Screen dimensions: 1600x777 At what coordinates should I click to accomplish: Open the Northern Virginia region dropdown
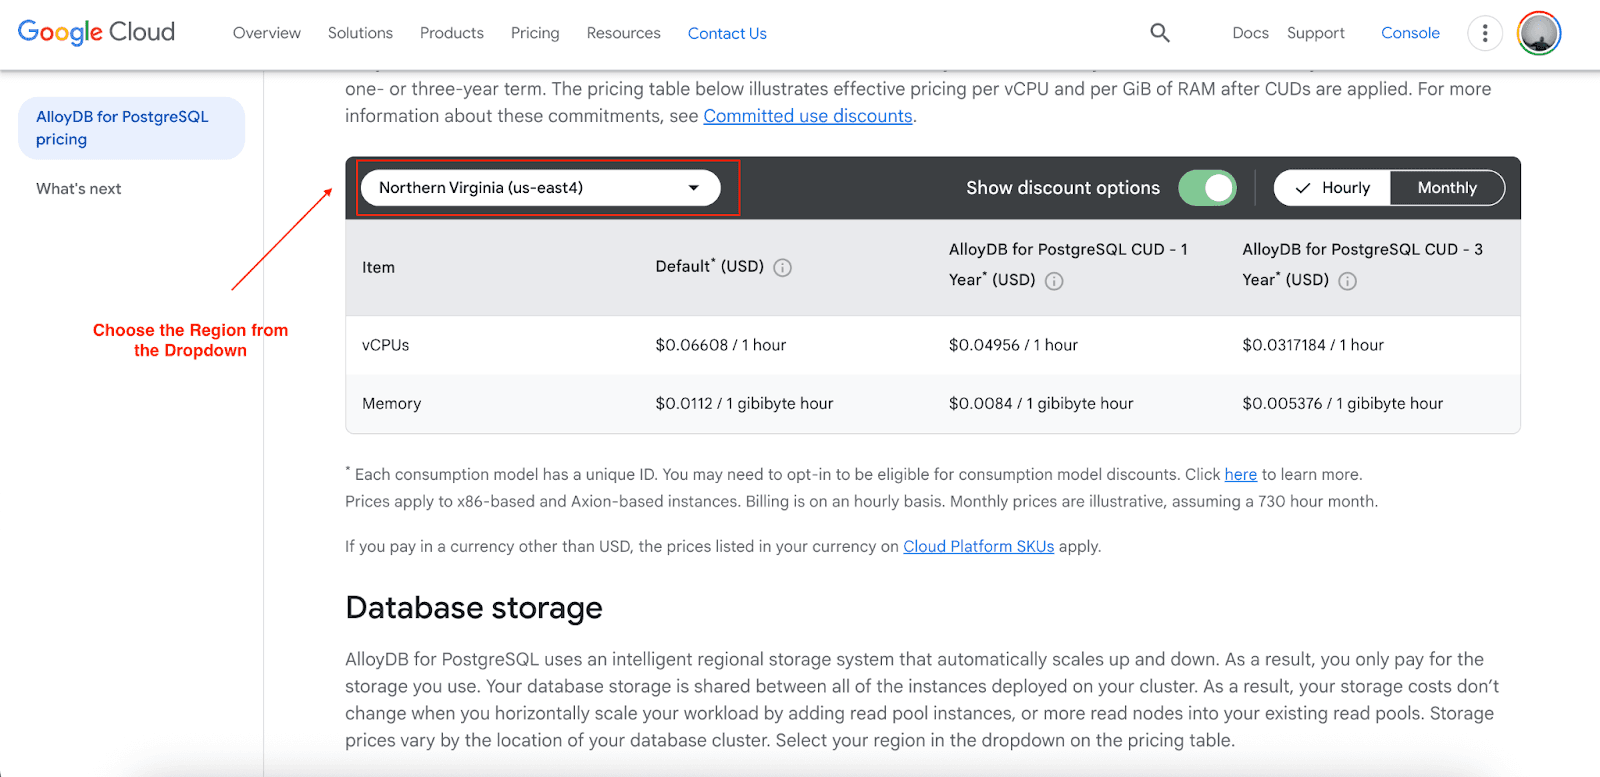(x=540, y=188)
